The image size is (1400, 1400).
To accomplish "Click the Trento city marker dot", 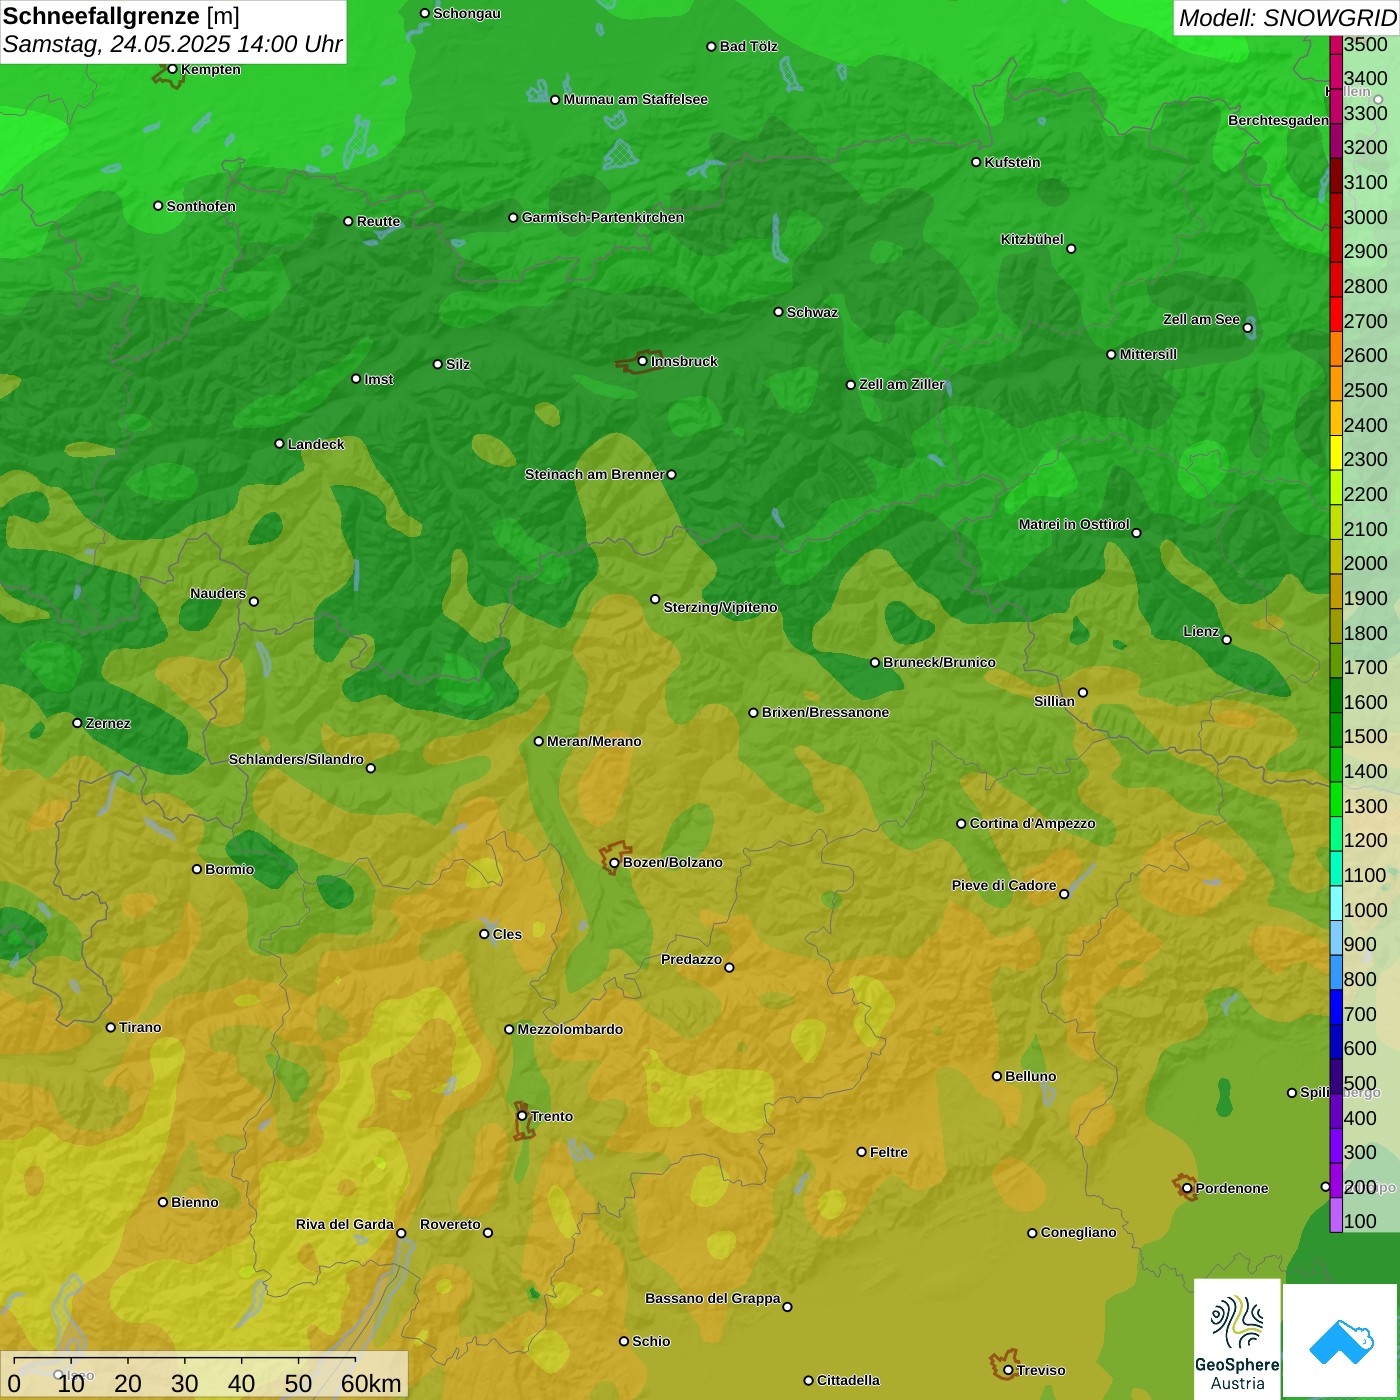I will 522,1116.
